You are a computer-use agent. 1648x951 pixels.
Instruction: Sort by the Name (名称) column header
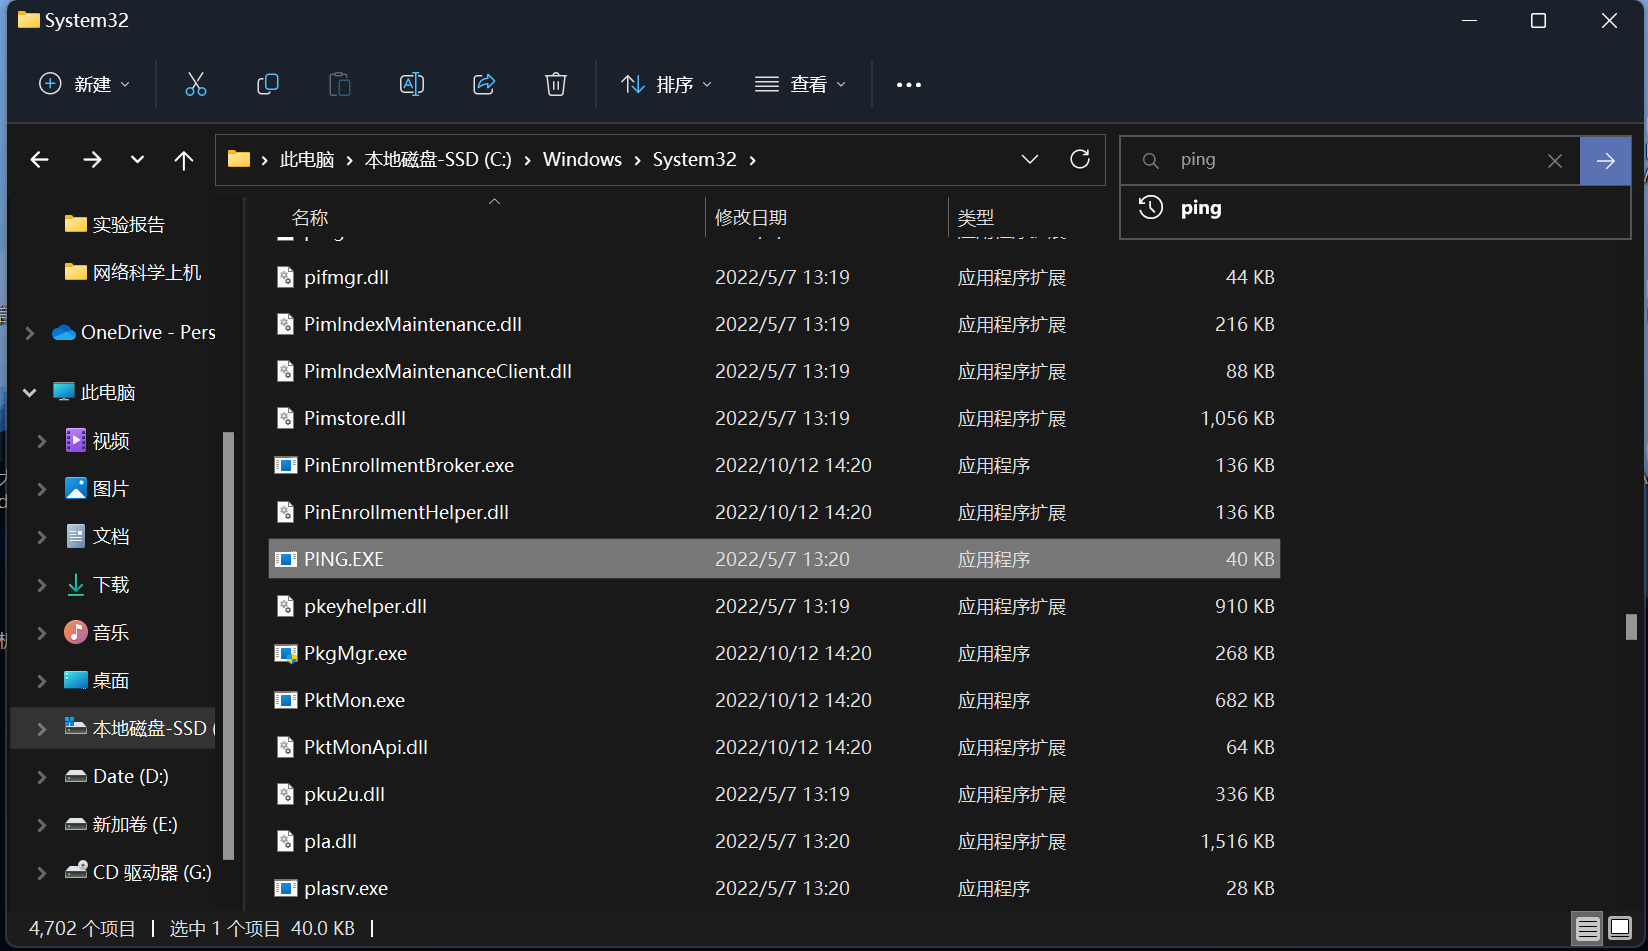click(x=310, y=217)
